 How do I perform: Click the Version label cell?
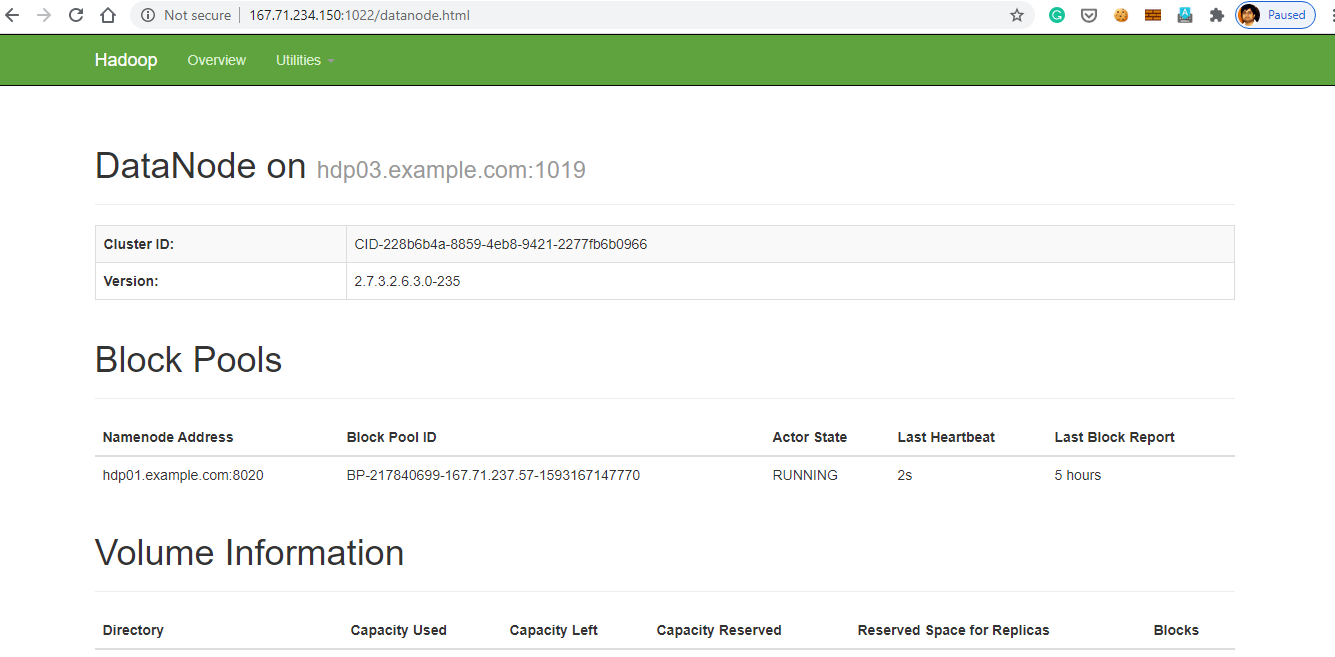[x=221, y=281]
